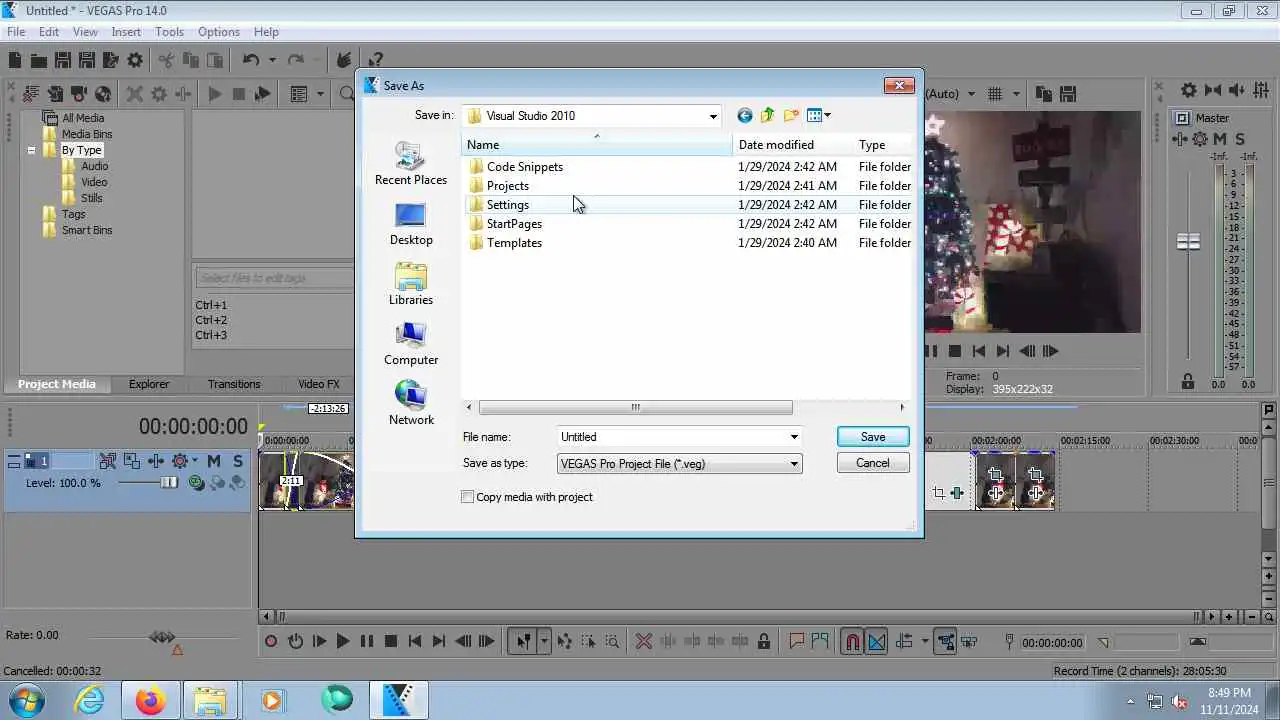This screenshot has height=720, width=1280.
Task: Copy snapshot to clipboard in video preview
Action: point(1044,94)
